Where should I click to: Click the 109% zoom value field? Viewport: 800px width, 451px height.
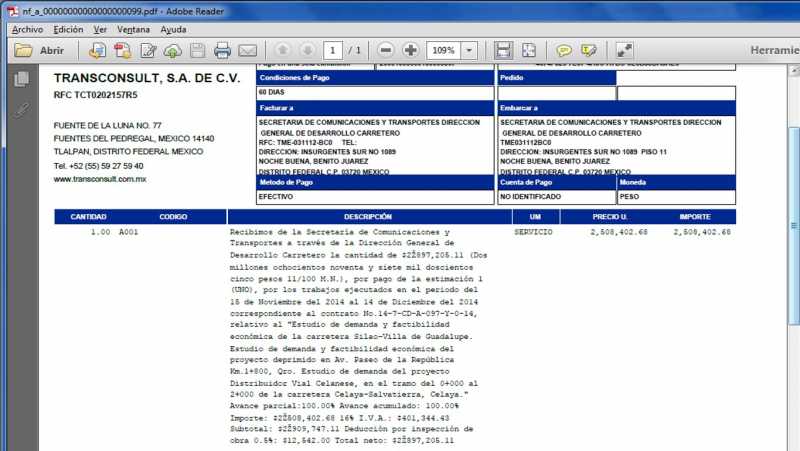[443, 50]
